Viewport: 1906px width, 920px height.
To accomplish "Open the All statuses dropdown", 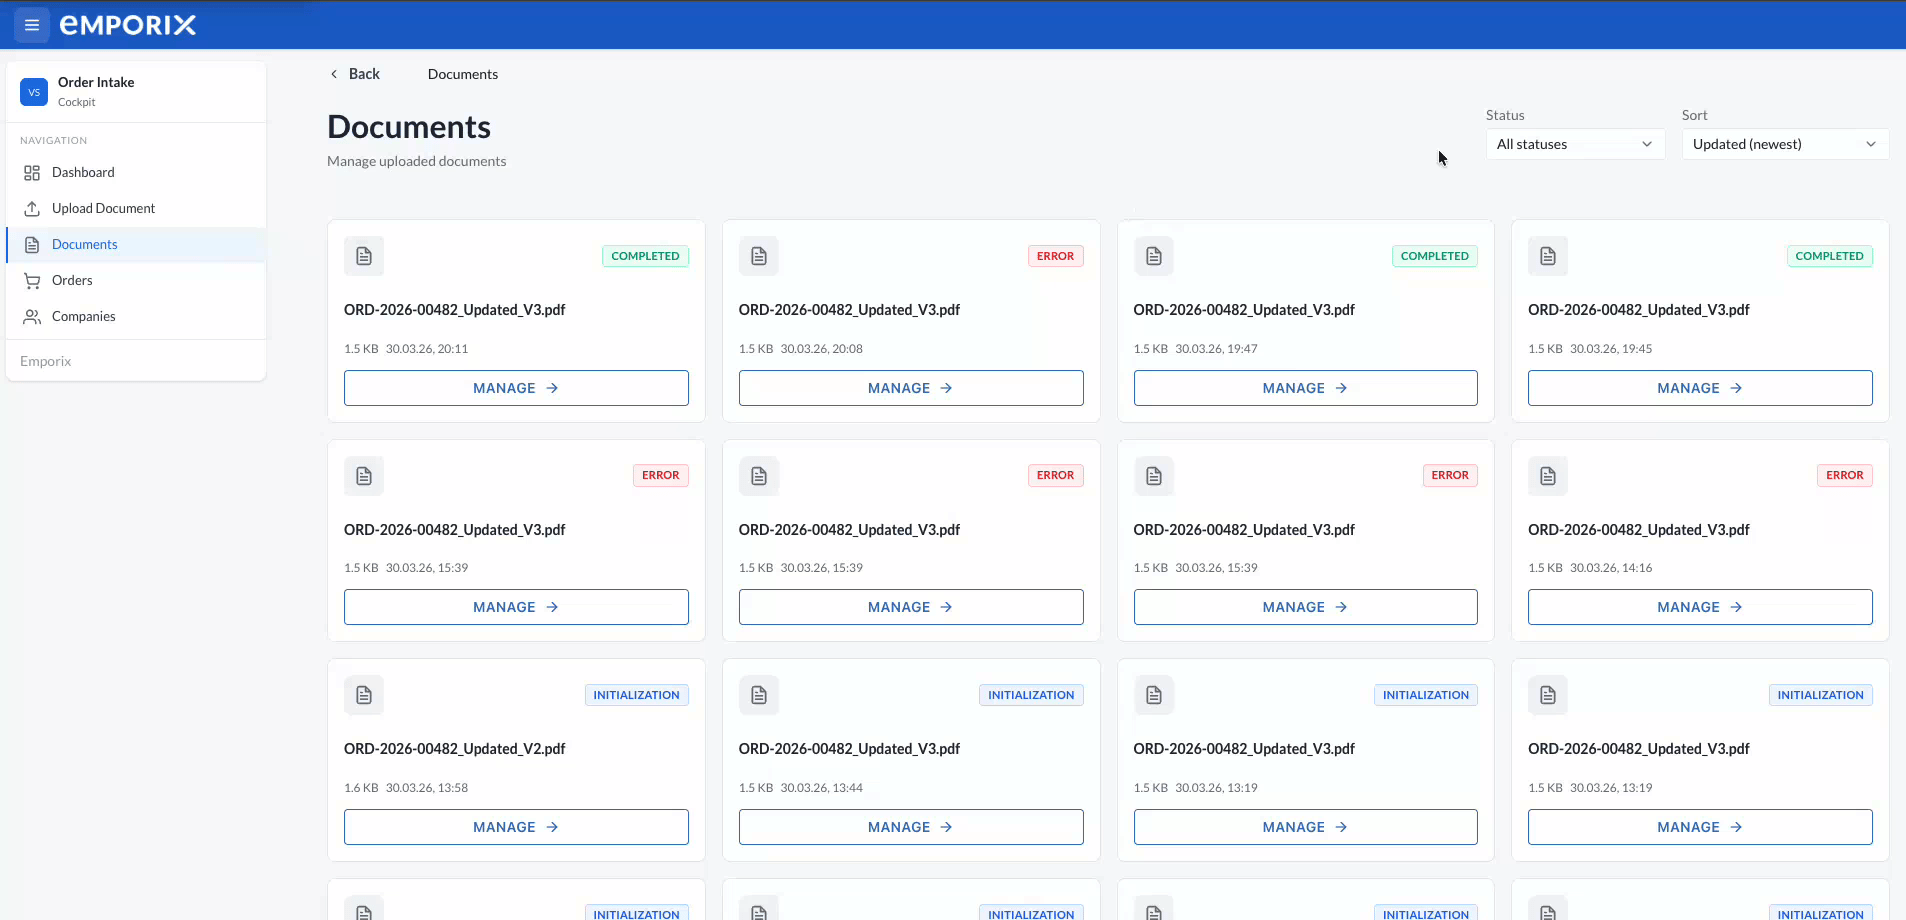I will pyautogui.click(x=1575, y=144).
